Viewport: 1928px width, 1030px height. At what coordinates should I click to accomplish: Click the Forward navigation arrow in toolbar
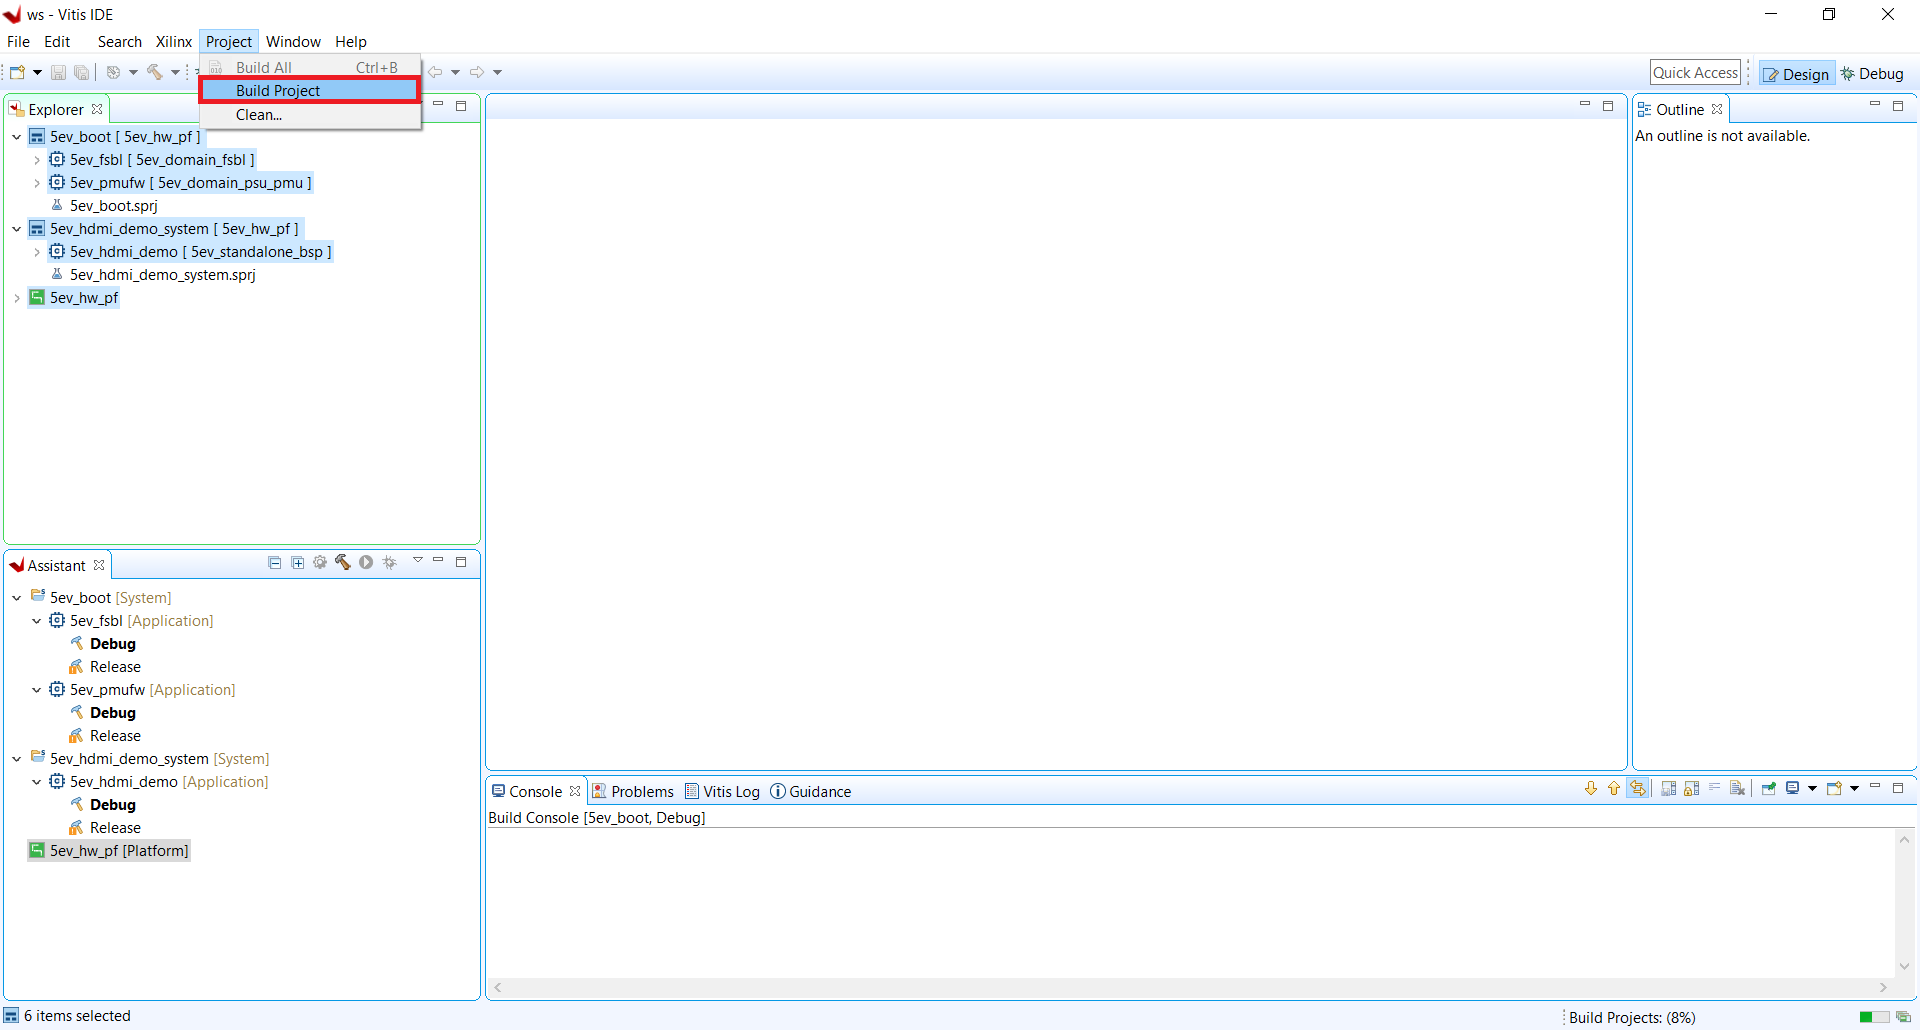coord(477,72)
